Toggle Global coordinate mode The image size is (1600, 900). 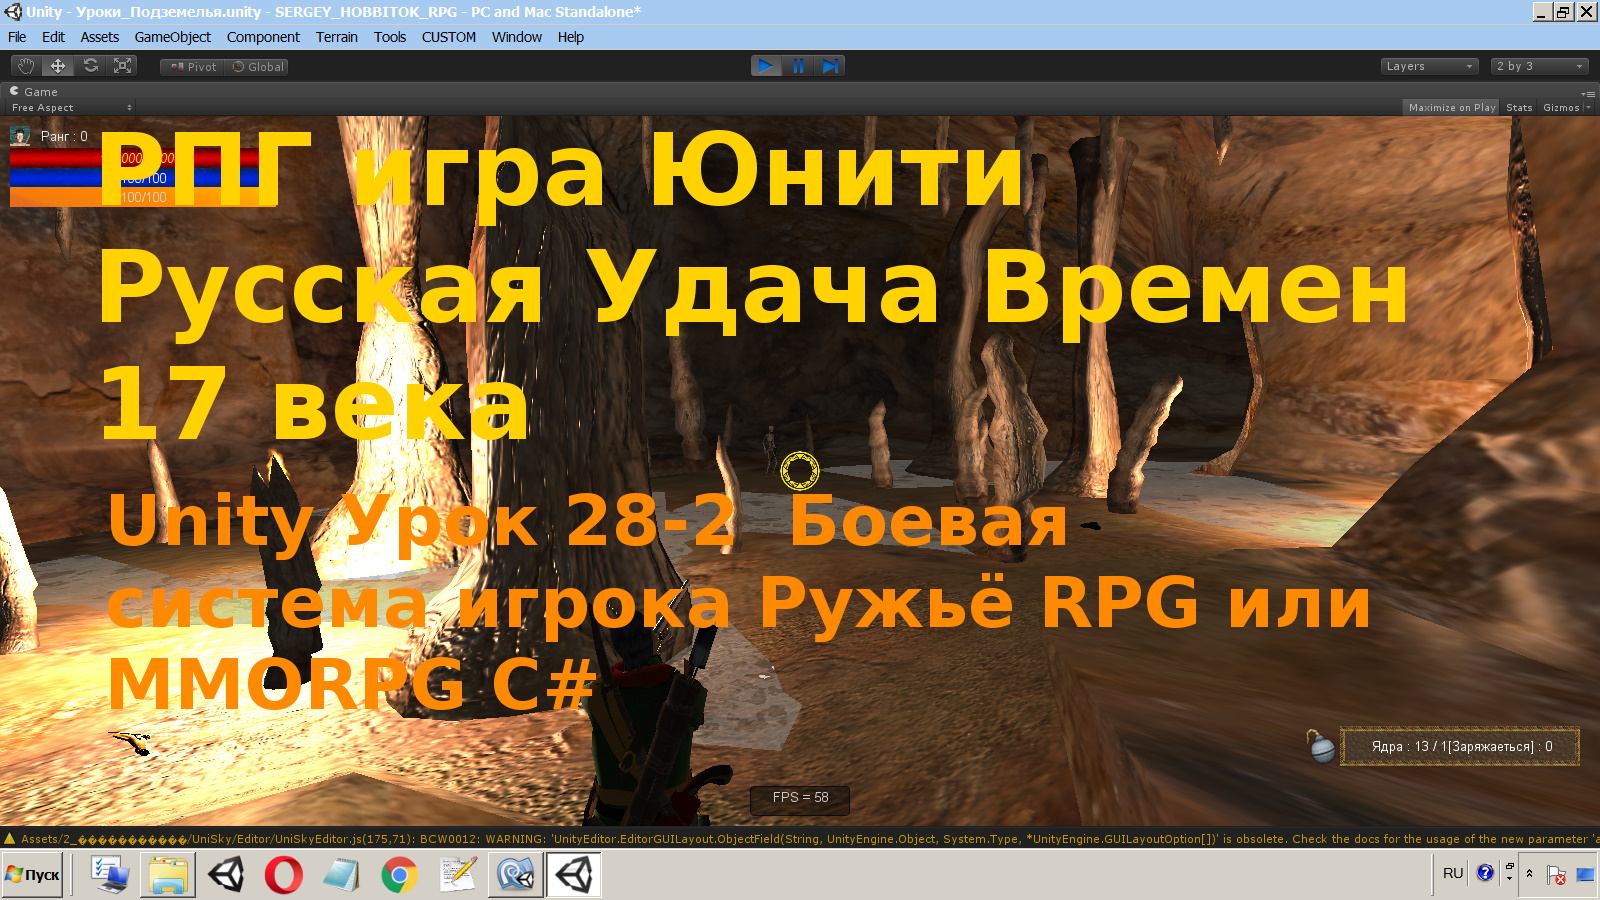[x=257, y=66]
